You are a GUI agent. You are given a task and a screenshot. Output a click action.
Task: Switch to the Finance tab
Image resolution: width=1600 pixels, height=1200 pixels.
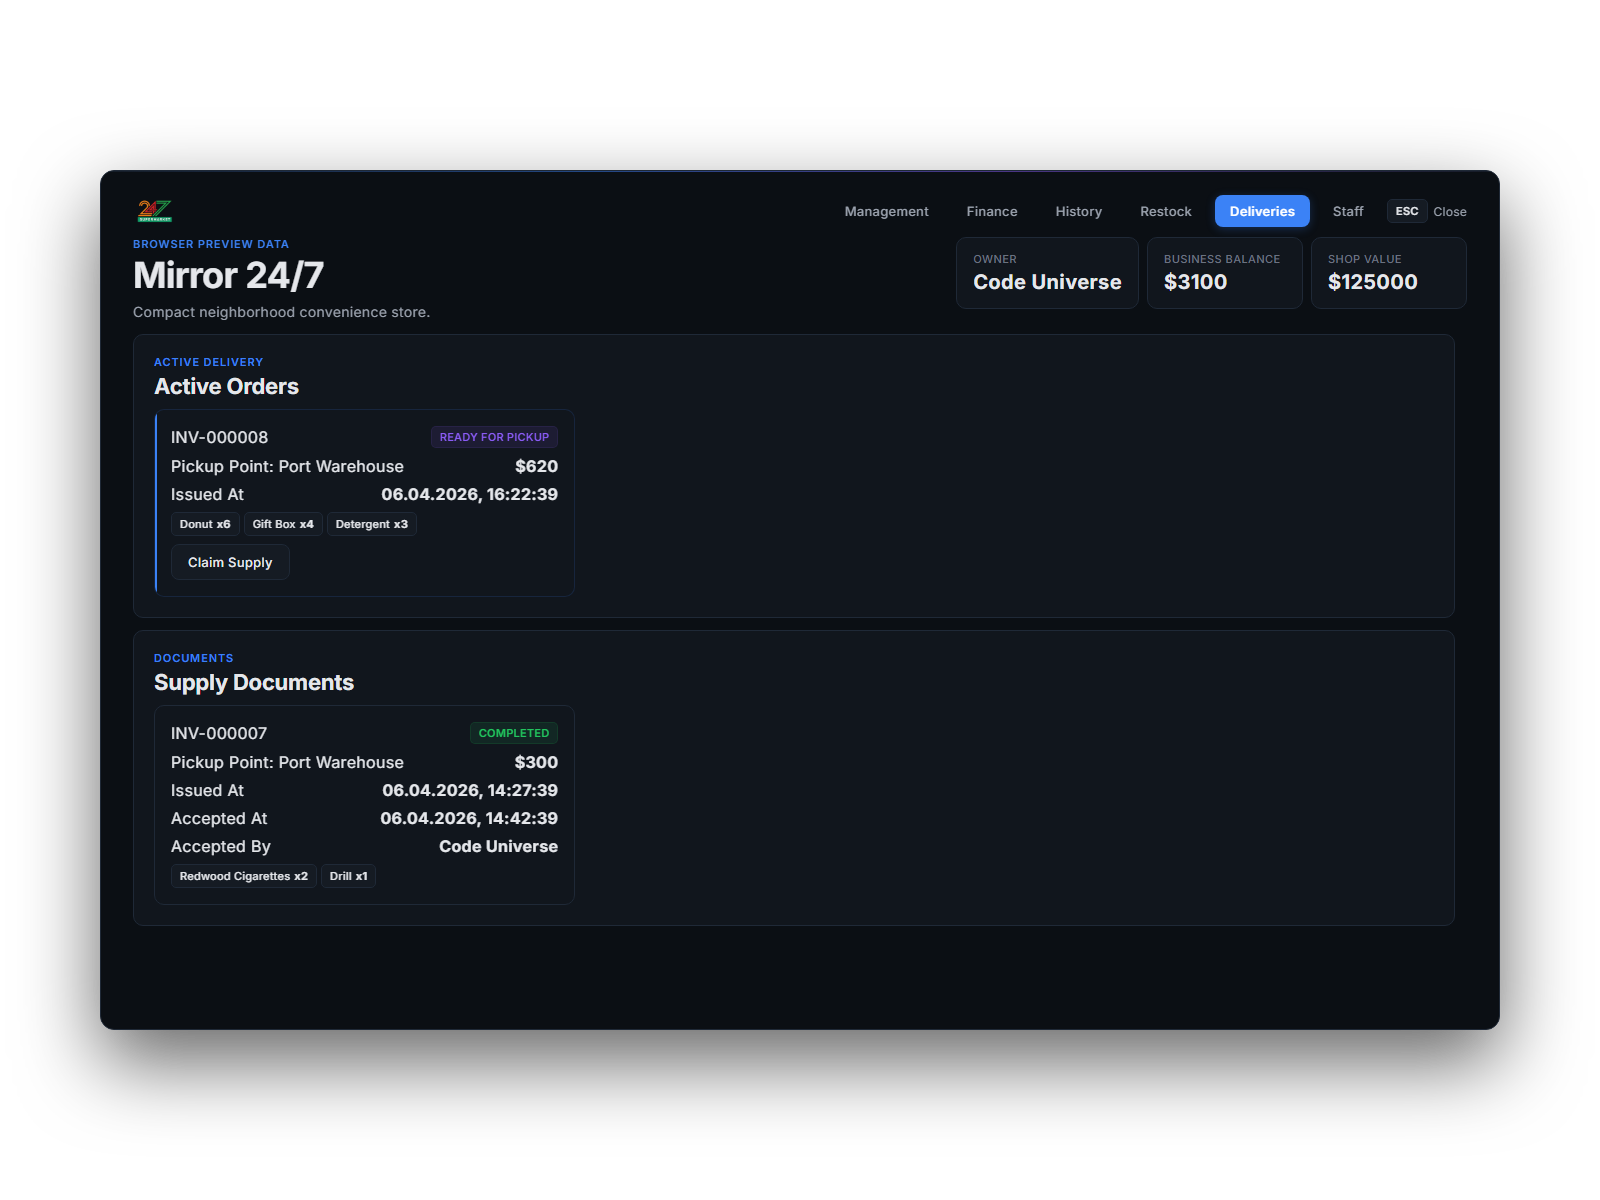coord(991,211)
